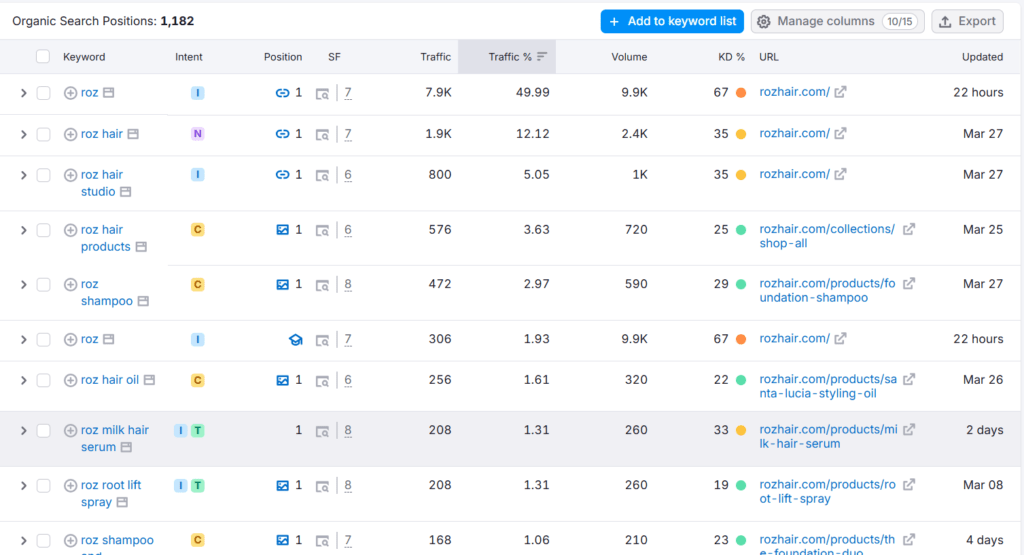Expand the 'roz shampoo' row chevron
Viewport: 1024px width, 555px height.
[24, 285]
